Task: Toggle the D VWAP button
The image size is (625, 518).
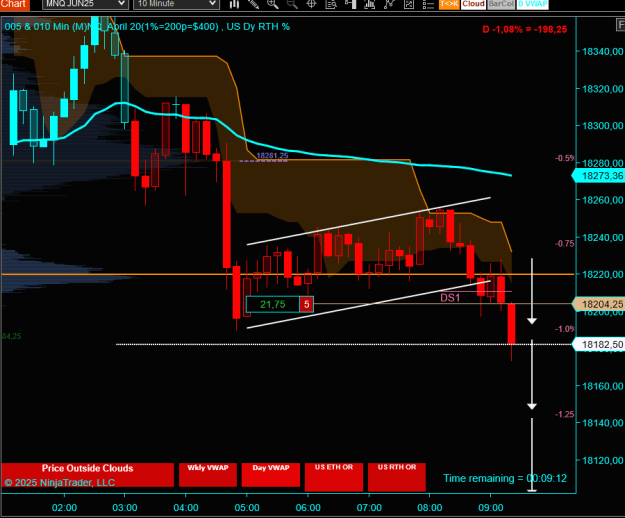Action: click(x=533, y=4)
